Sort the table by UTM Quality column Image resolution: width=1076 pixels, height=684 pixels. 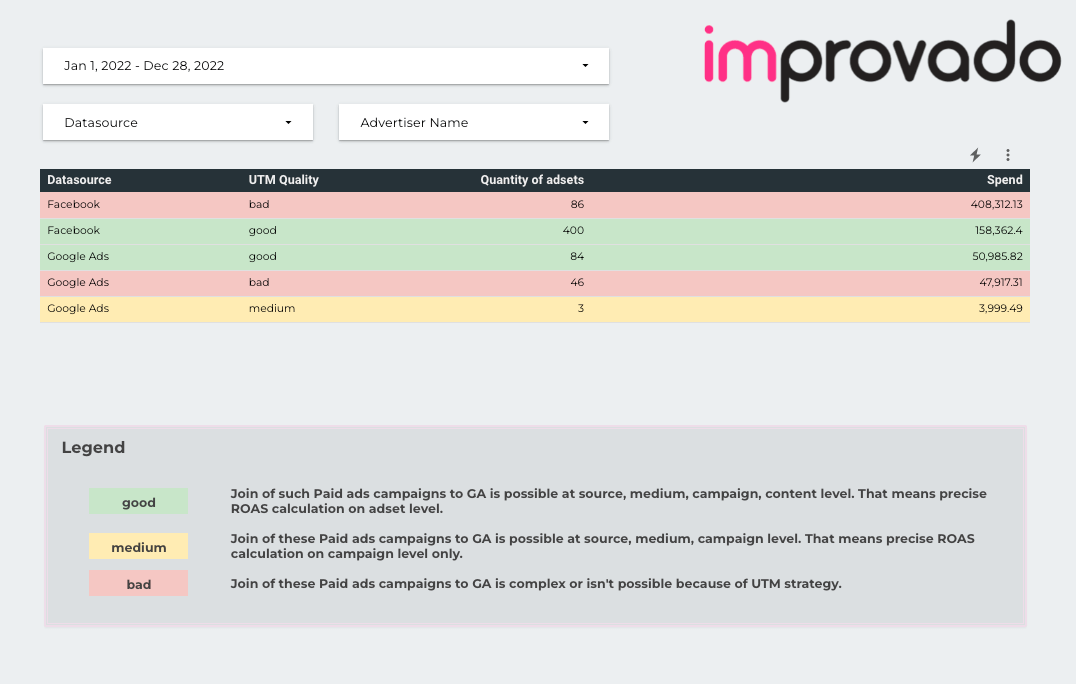tap(283, 180)
